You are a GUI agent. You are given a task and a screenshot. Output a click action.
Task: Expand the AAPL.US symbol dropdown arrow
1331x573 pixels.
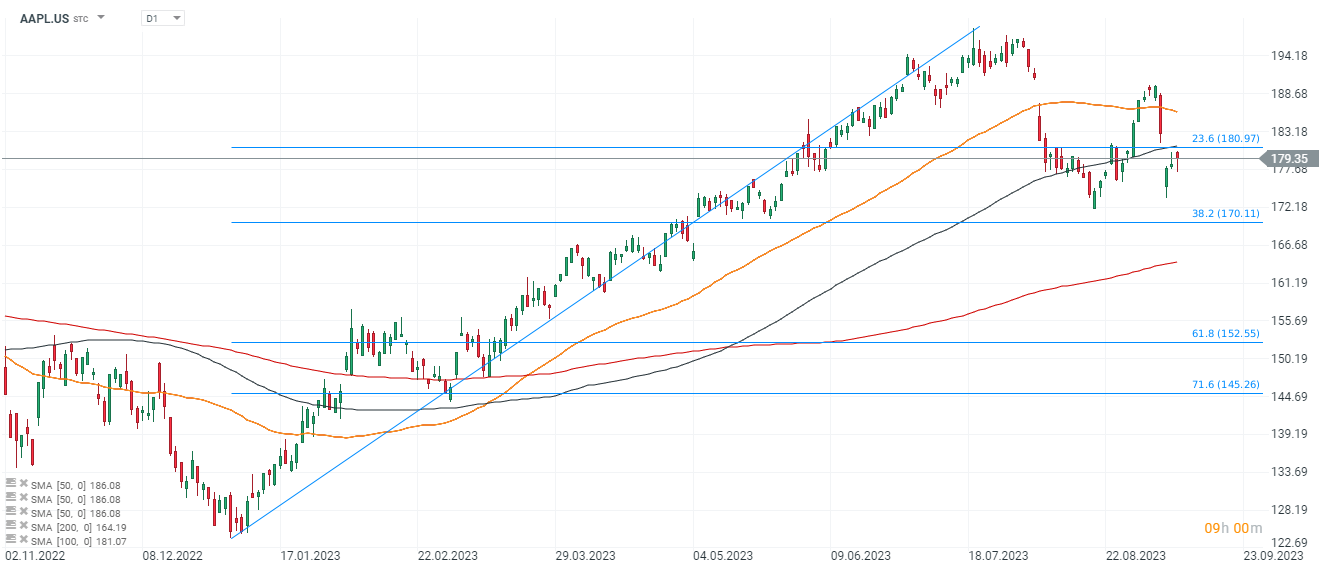pos(101,18)
